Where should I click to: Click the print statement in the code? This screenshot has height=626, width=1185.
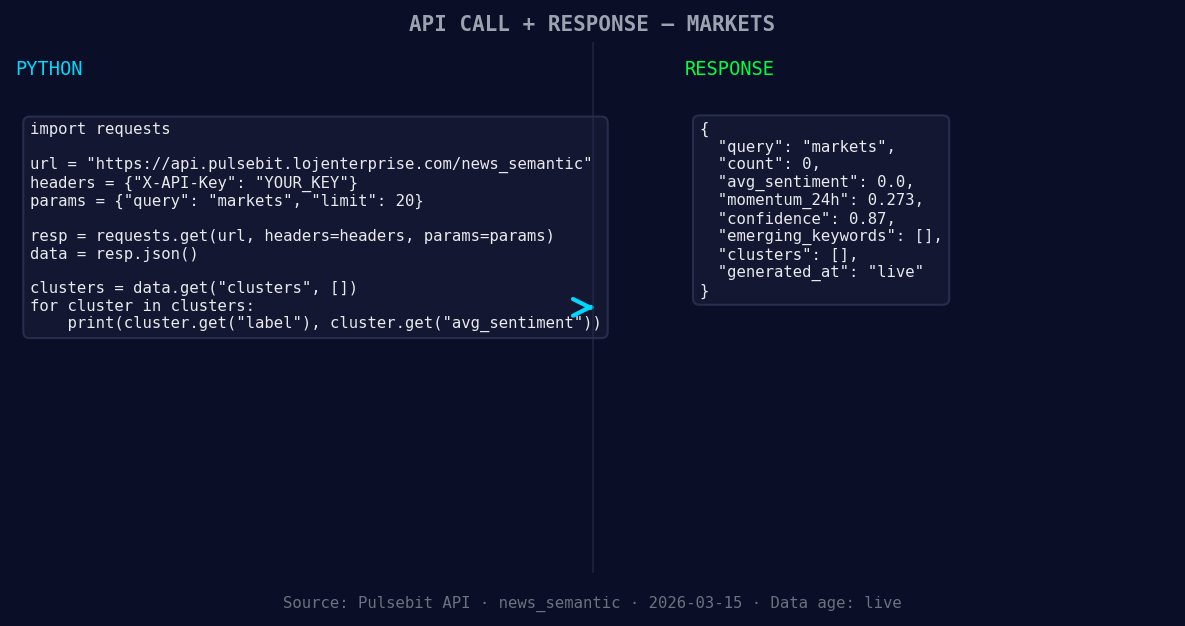tap(333, 322)
